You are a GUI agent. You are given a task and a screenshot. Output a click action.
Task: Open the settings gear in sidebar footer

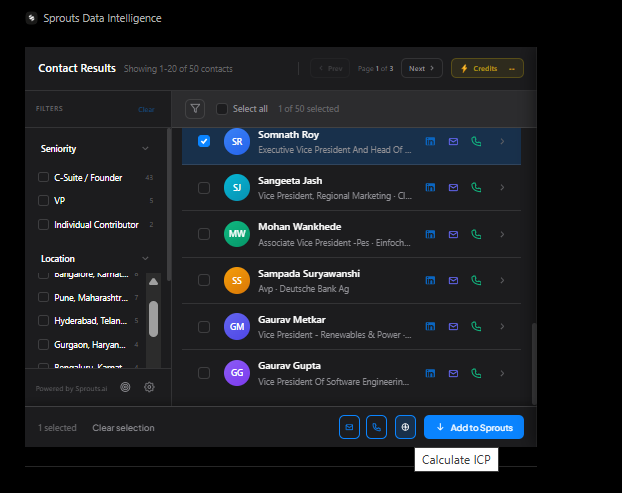(149, 387)
